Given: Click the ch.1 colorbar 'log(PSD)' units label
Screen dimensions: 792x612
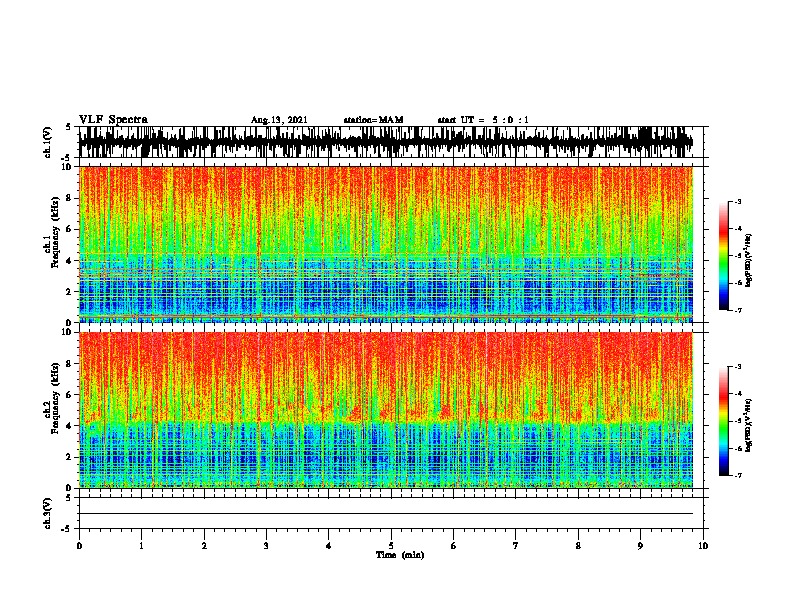Looking at the screenshot, I should 749,260.
